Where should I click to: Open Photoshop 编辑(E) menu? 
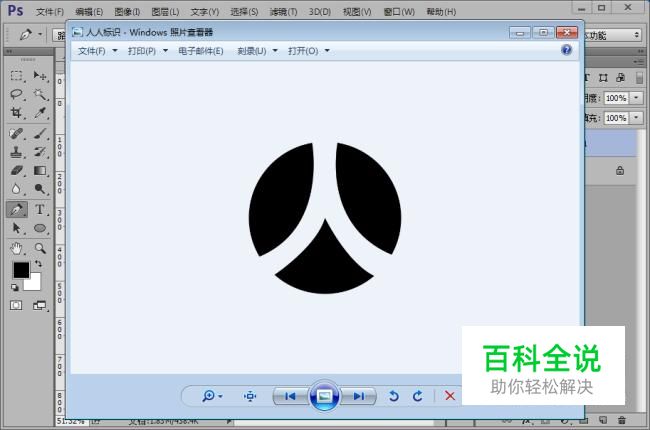(x=89, y=12)
